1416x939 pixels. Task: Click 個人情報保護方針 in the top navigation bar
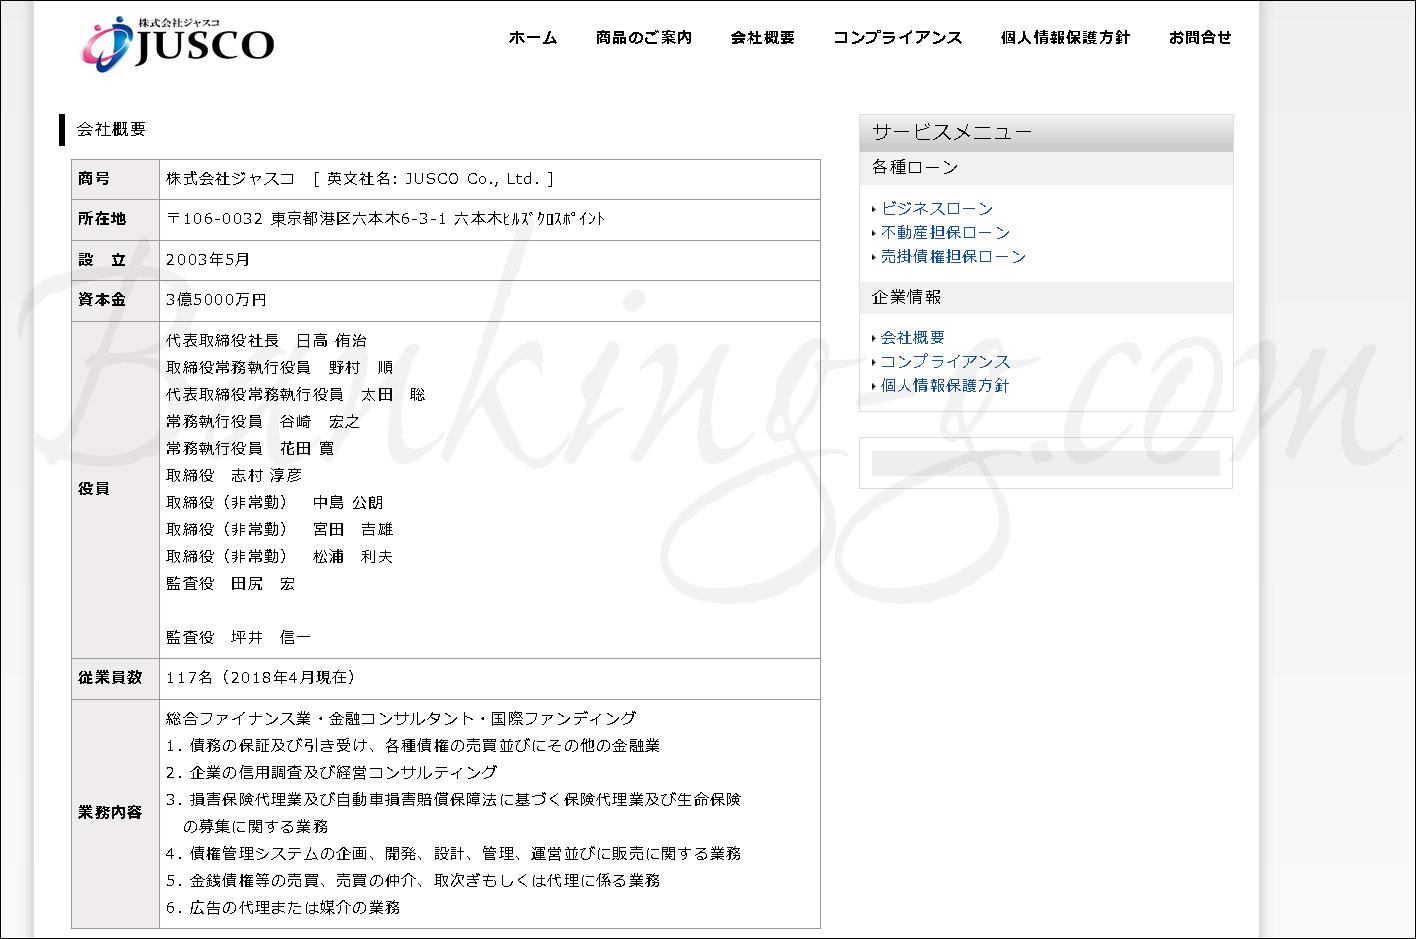(x=1065, y=38)
